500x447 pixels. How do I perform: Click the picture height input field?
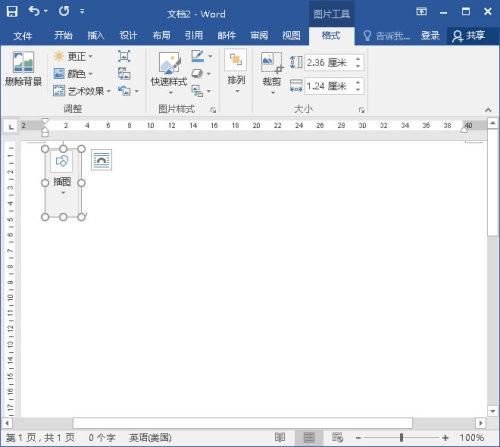click(330, 62)
